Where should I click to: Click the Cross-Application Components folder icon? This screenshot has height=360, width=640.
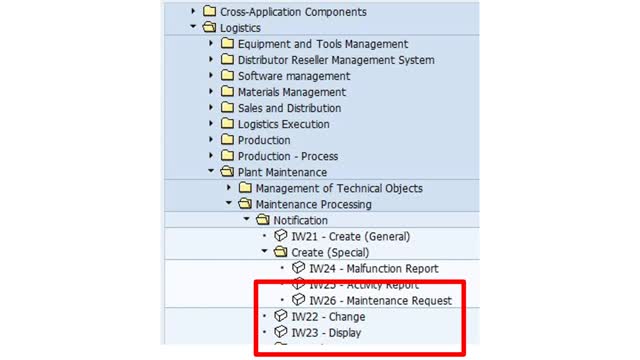tap(209, 11)
